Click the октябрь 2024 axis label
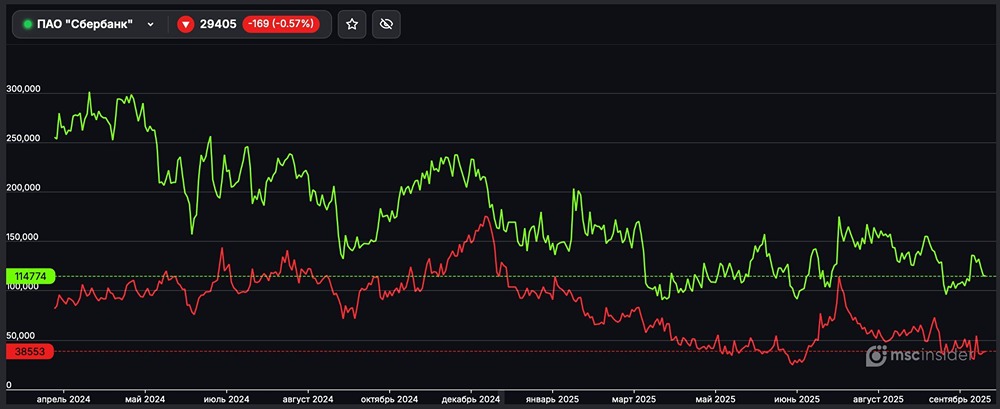The height and width of the screenshot is (409, 1000). [390, 399]
